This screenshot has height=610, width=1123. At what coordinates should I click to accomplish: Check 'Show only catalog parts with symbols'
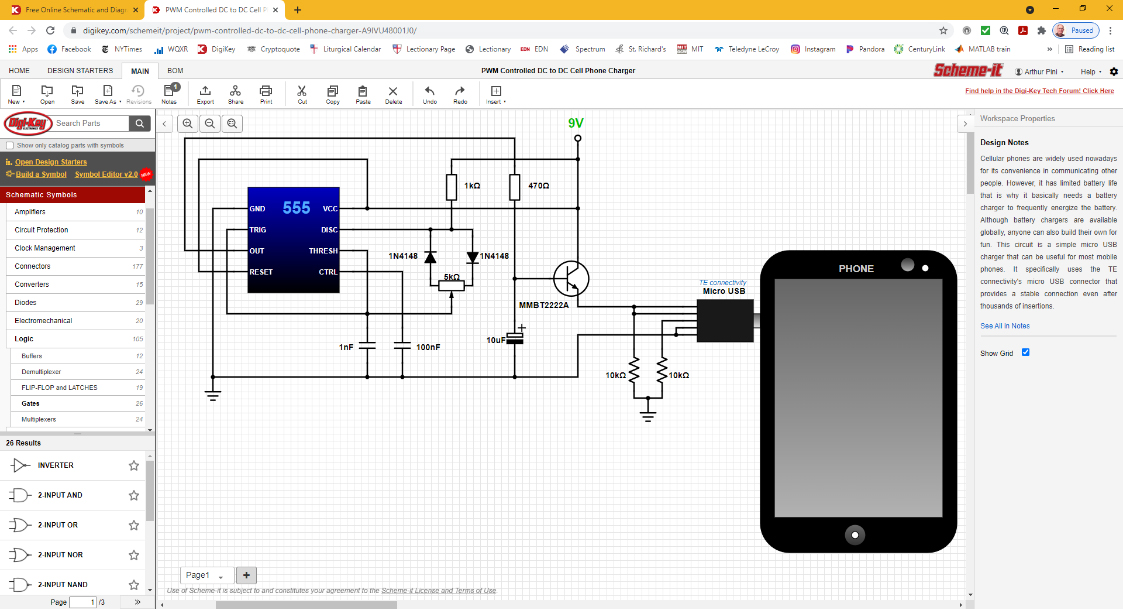(x=8, y=144)
